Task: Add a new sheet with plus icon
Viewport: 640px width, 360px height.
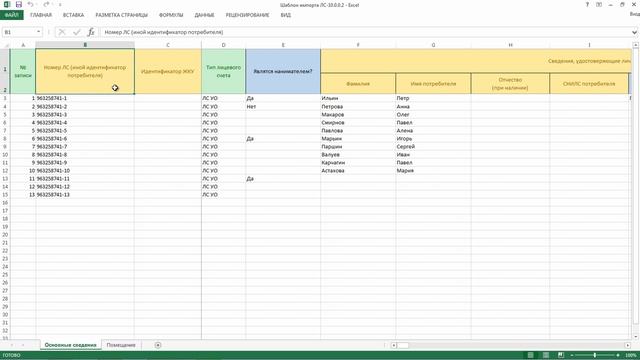Action: [x=158, y=345]
